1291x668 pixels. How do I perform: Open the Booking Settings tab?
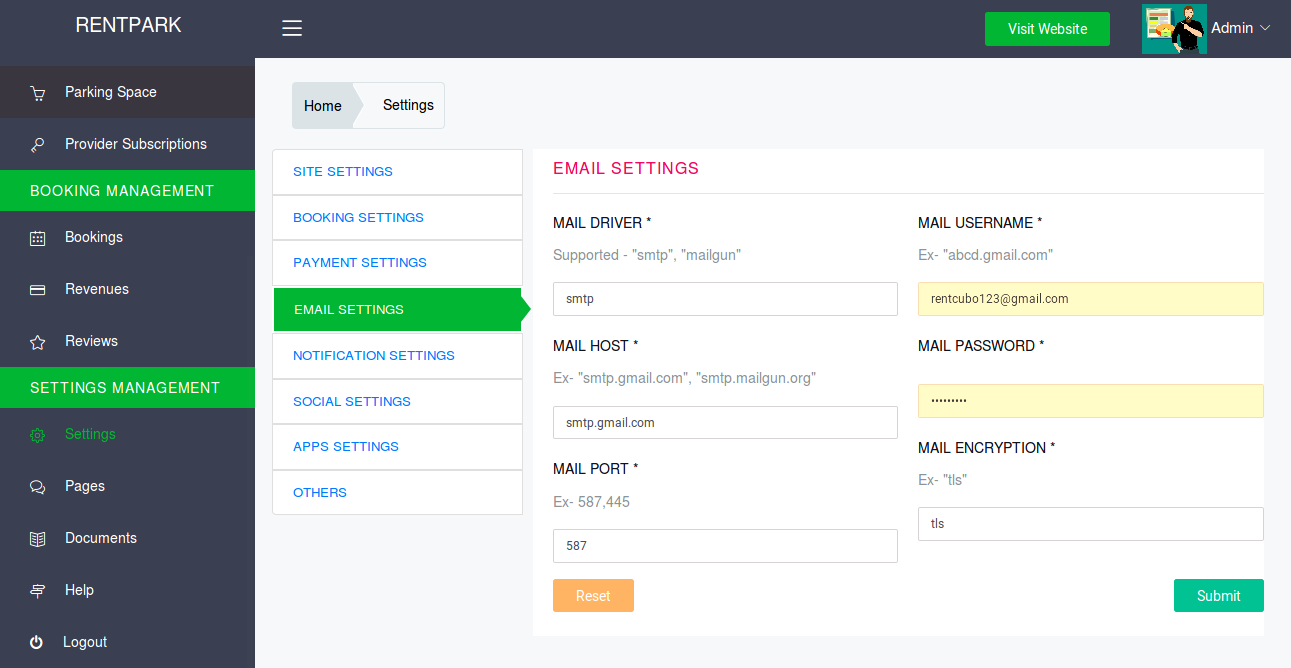397,217
